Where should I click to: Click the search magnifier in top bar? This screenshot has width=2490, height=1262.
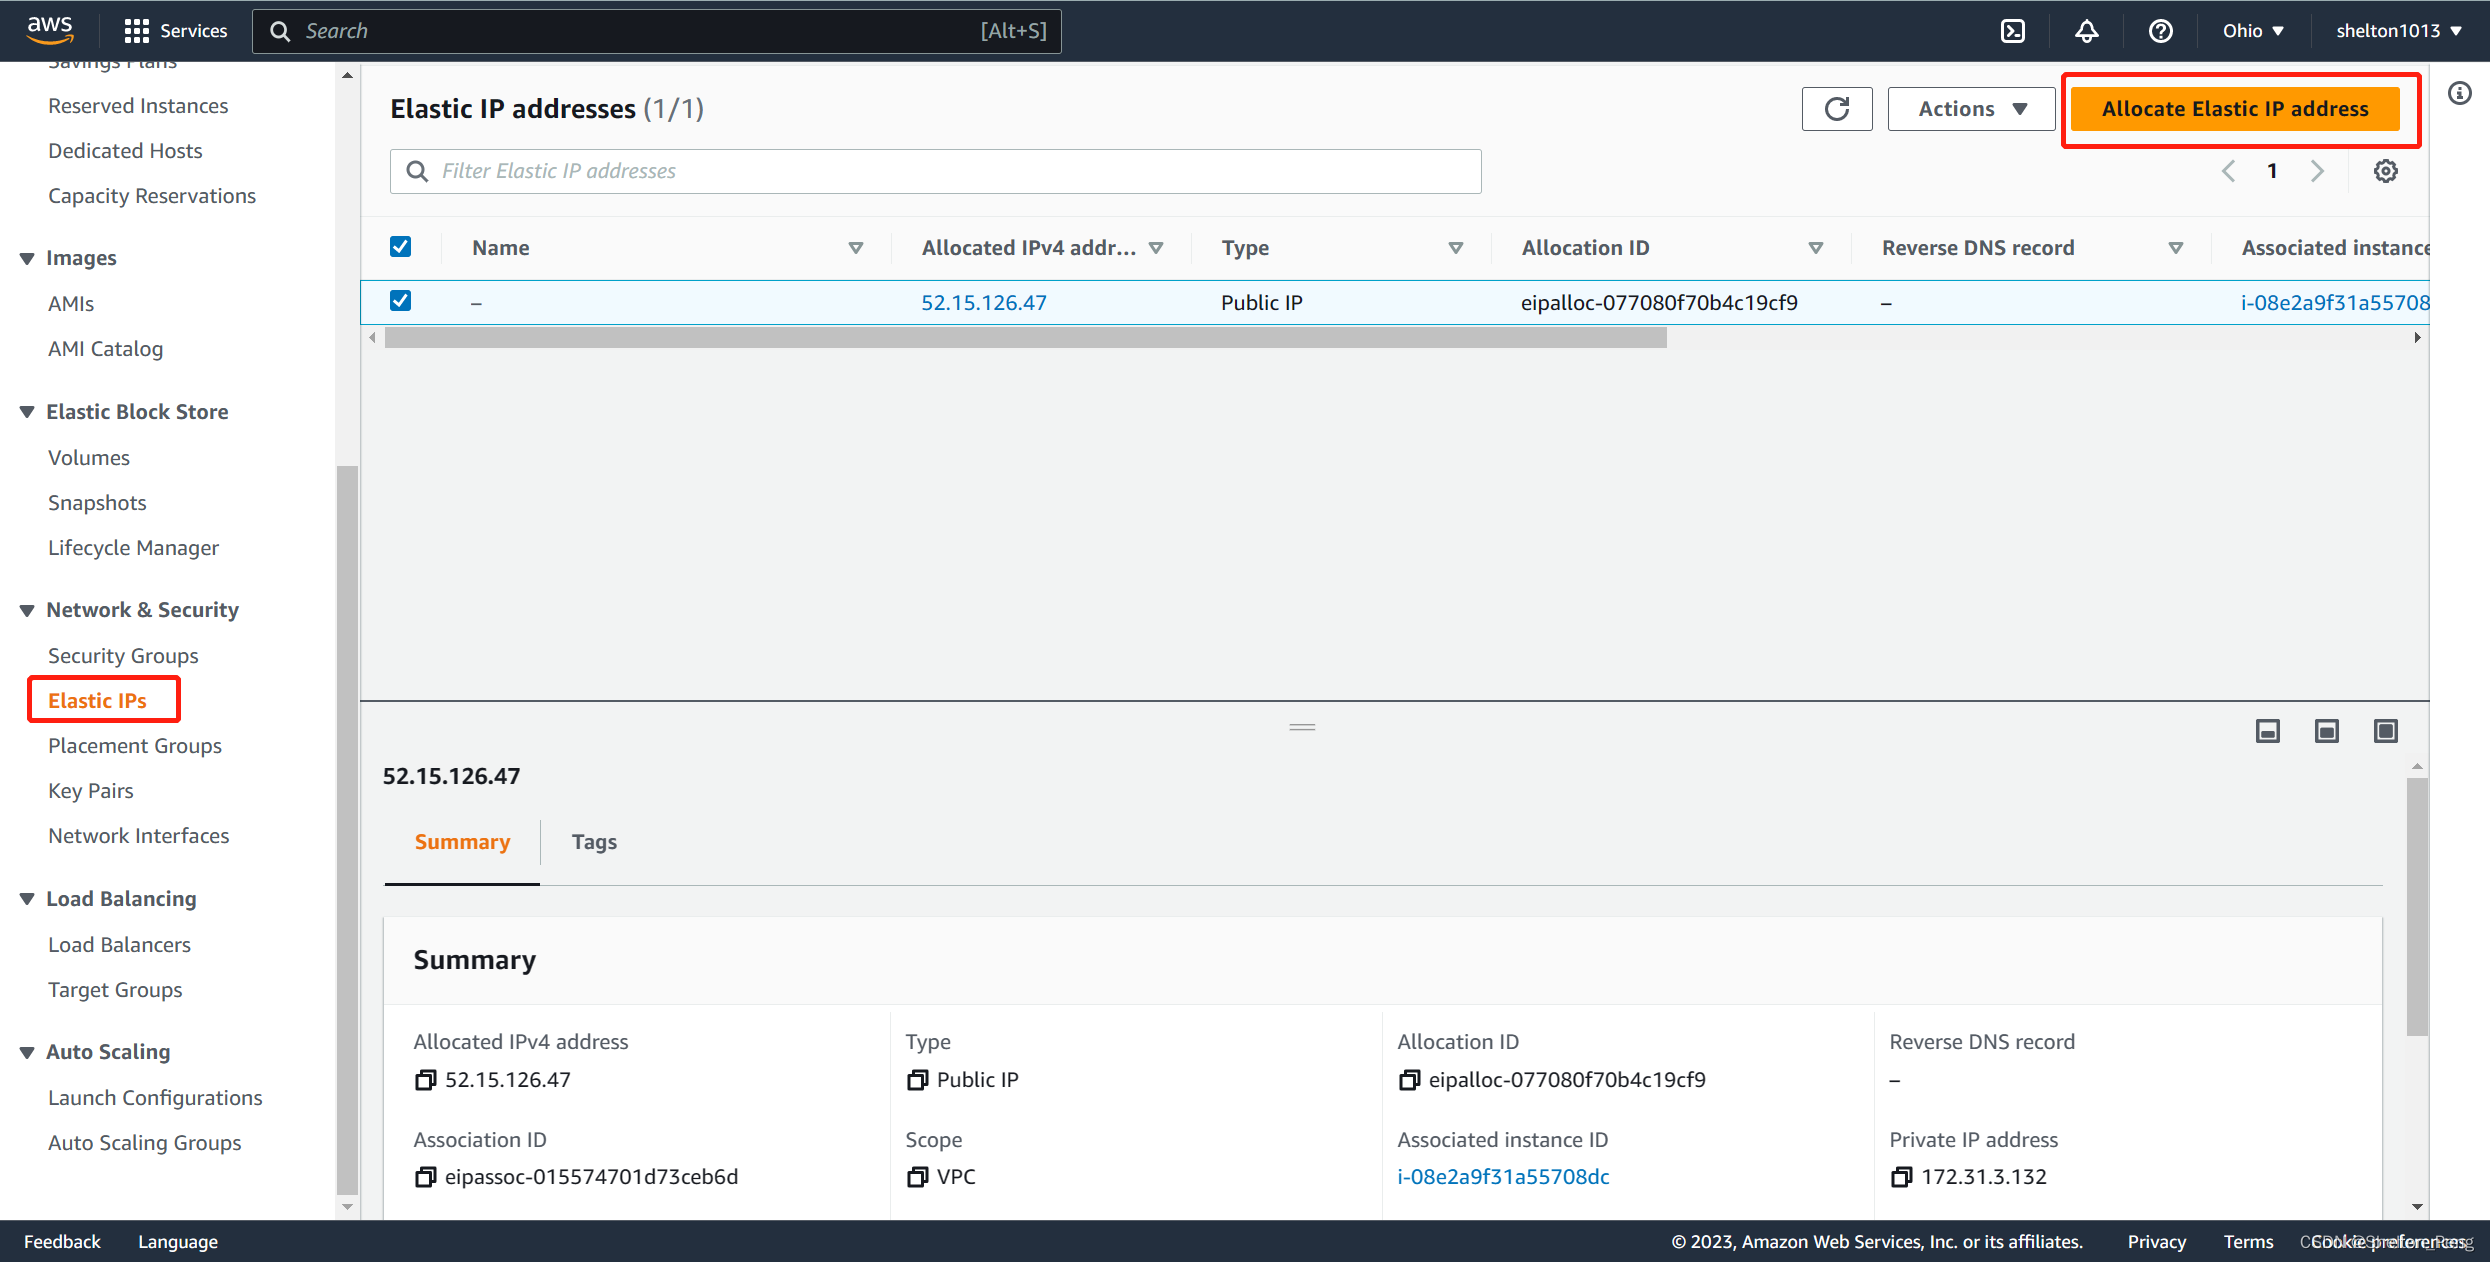281,31
